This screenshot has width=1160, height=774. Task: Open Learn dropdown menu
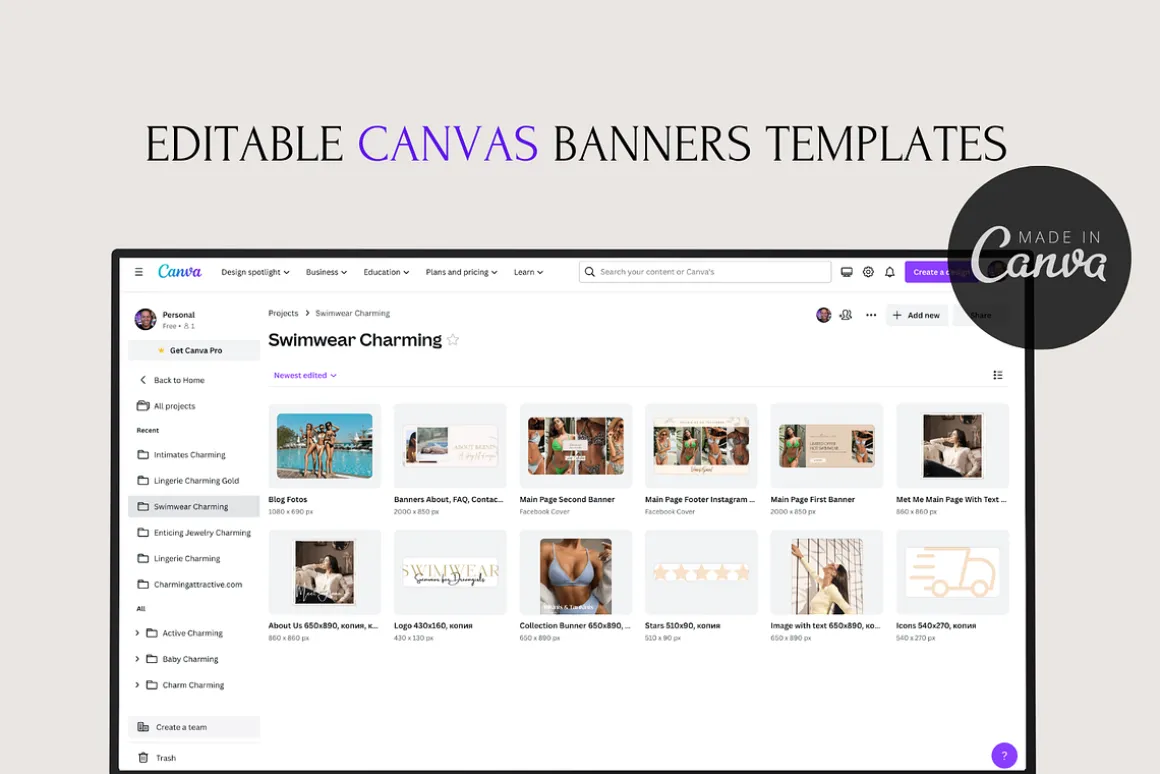pyautogui.click(x=528, y=272)
